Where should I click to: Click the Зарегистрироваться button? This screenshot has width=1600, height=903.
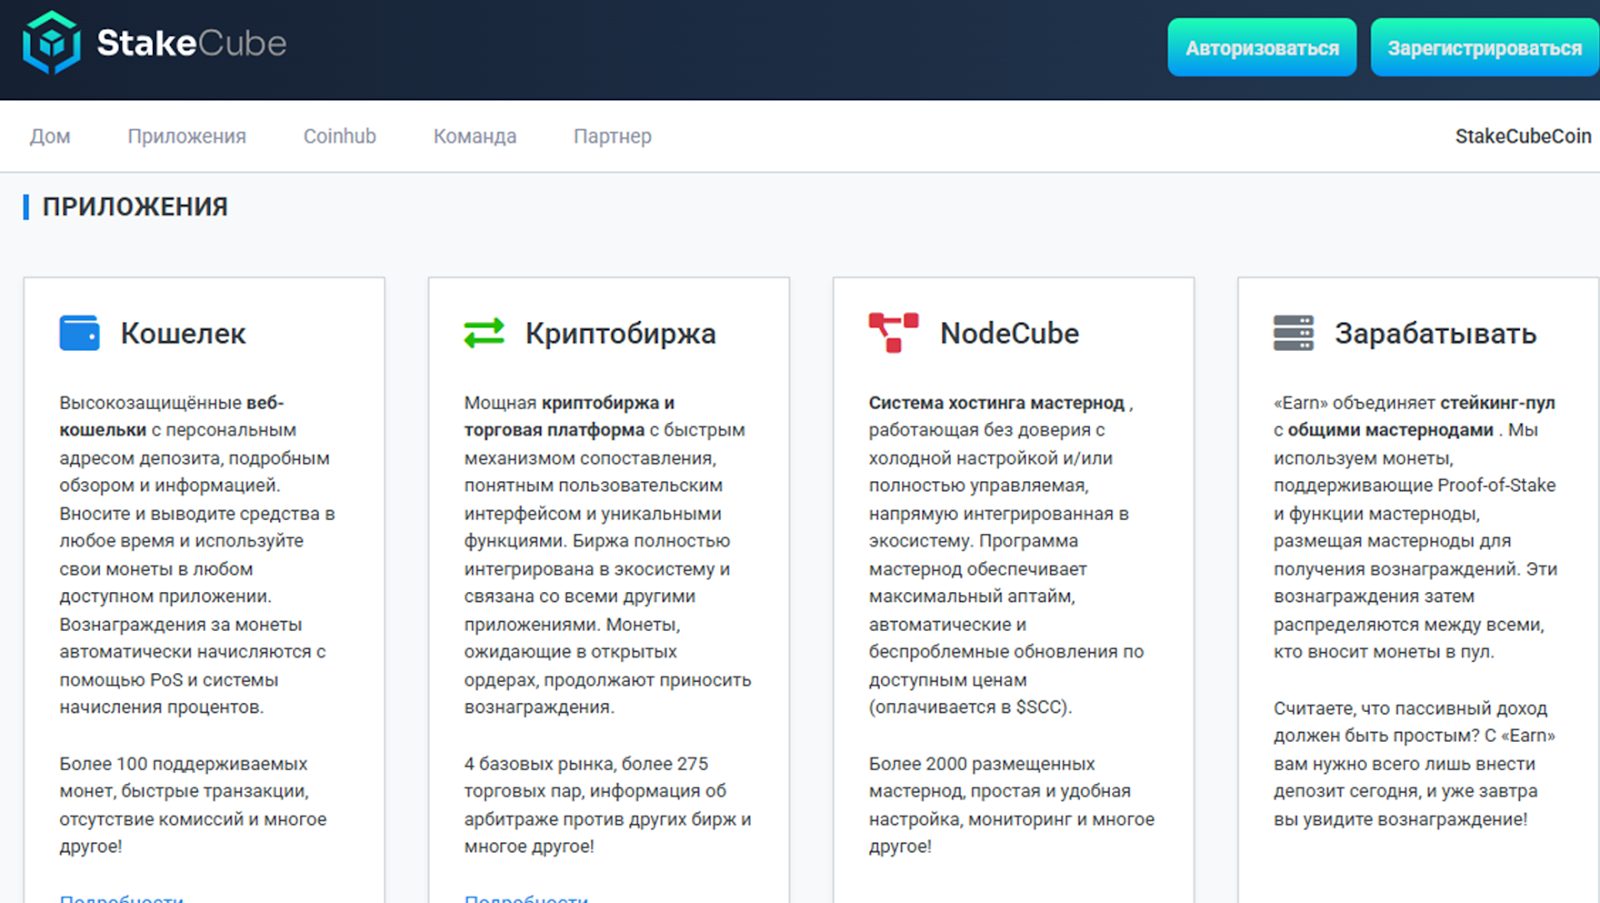(1485, 48)
